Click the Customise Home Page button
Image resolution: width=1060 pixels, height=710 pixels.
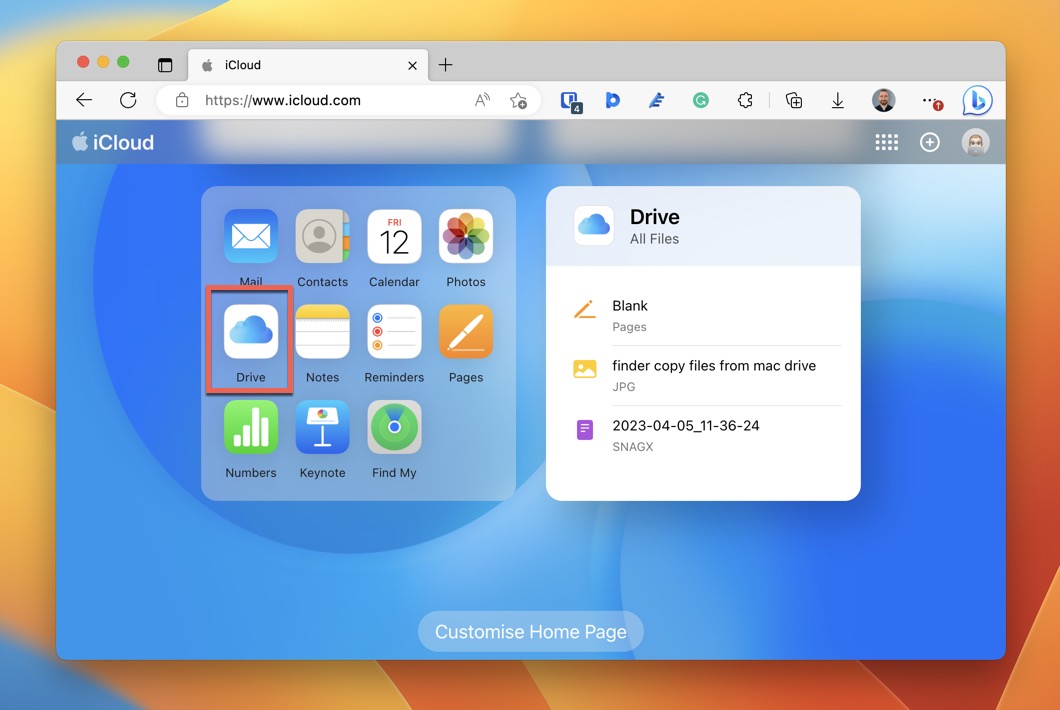[531, 632]
